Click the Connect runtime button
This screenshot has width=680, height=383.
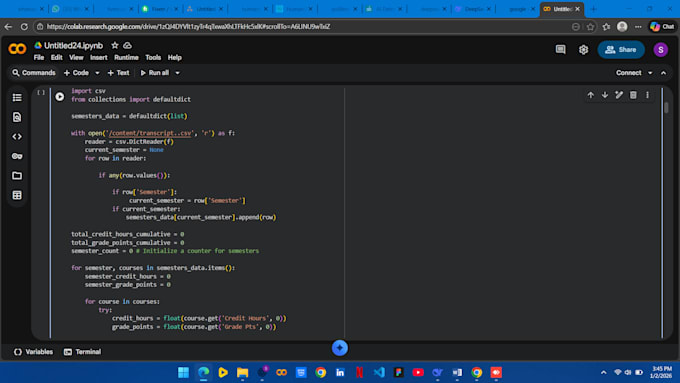pos(628,73)
